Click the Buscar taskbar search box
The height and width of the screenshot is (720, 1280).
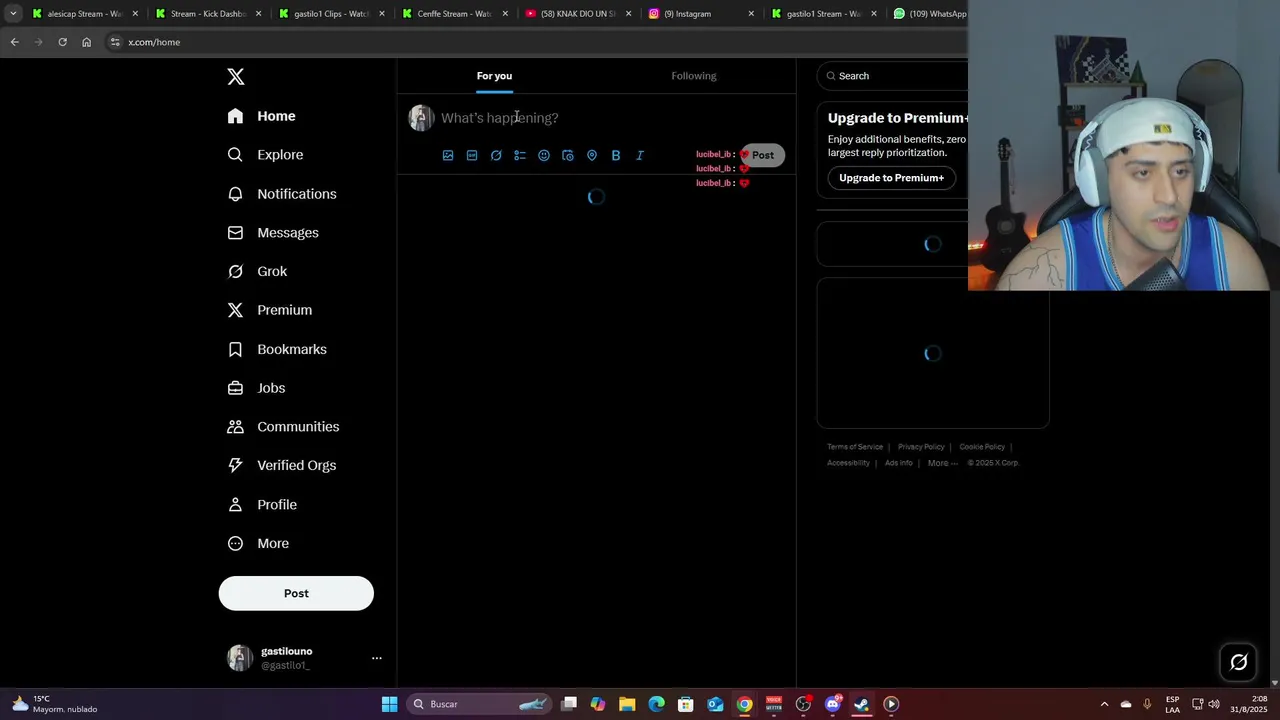click(x=480, y=704)
